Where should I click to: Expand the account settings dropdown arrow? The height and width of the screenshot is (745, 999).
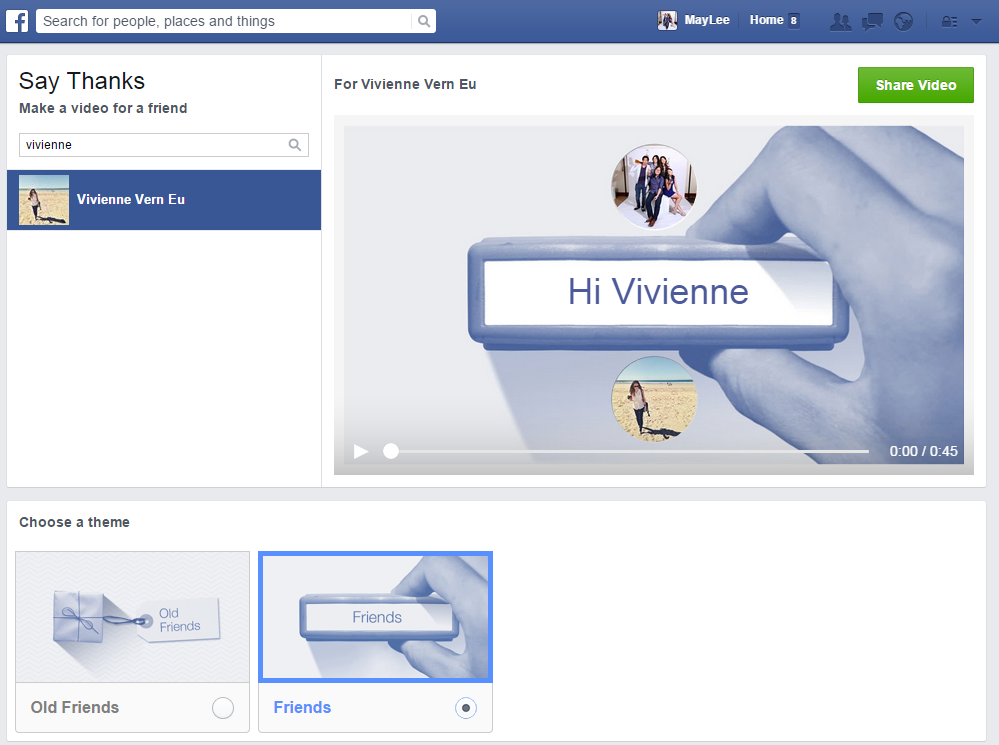click(x=976, y=21)
